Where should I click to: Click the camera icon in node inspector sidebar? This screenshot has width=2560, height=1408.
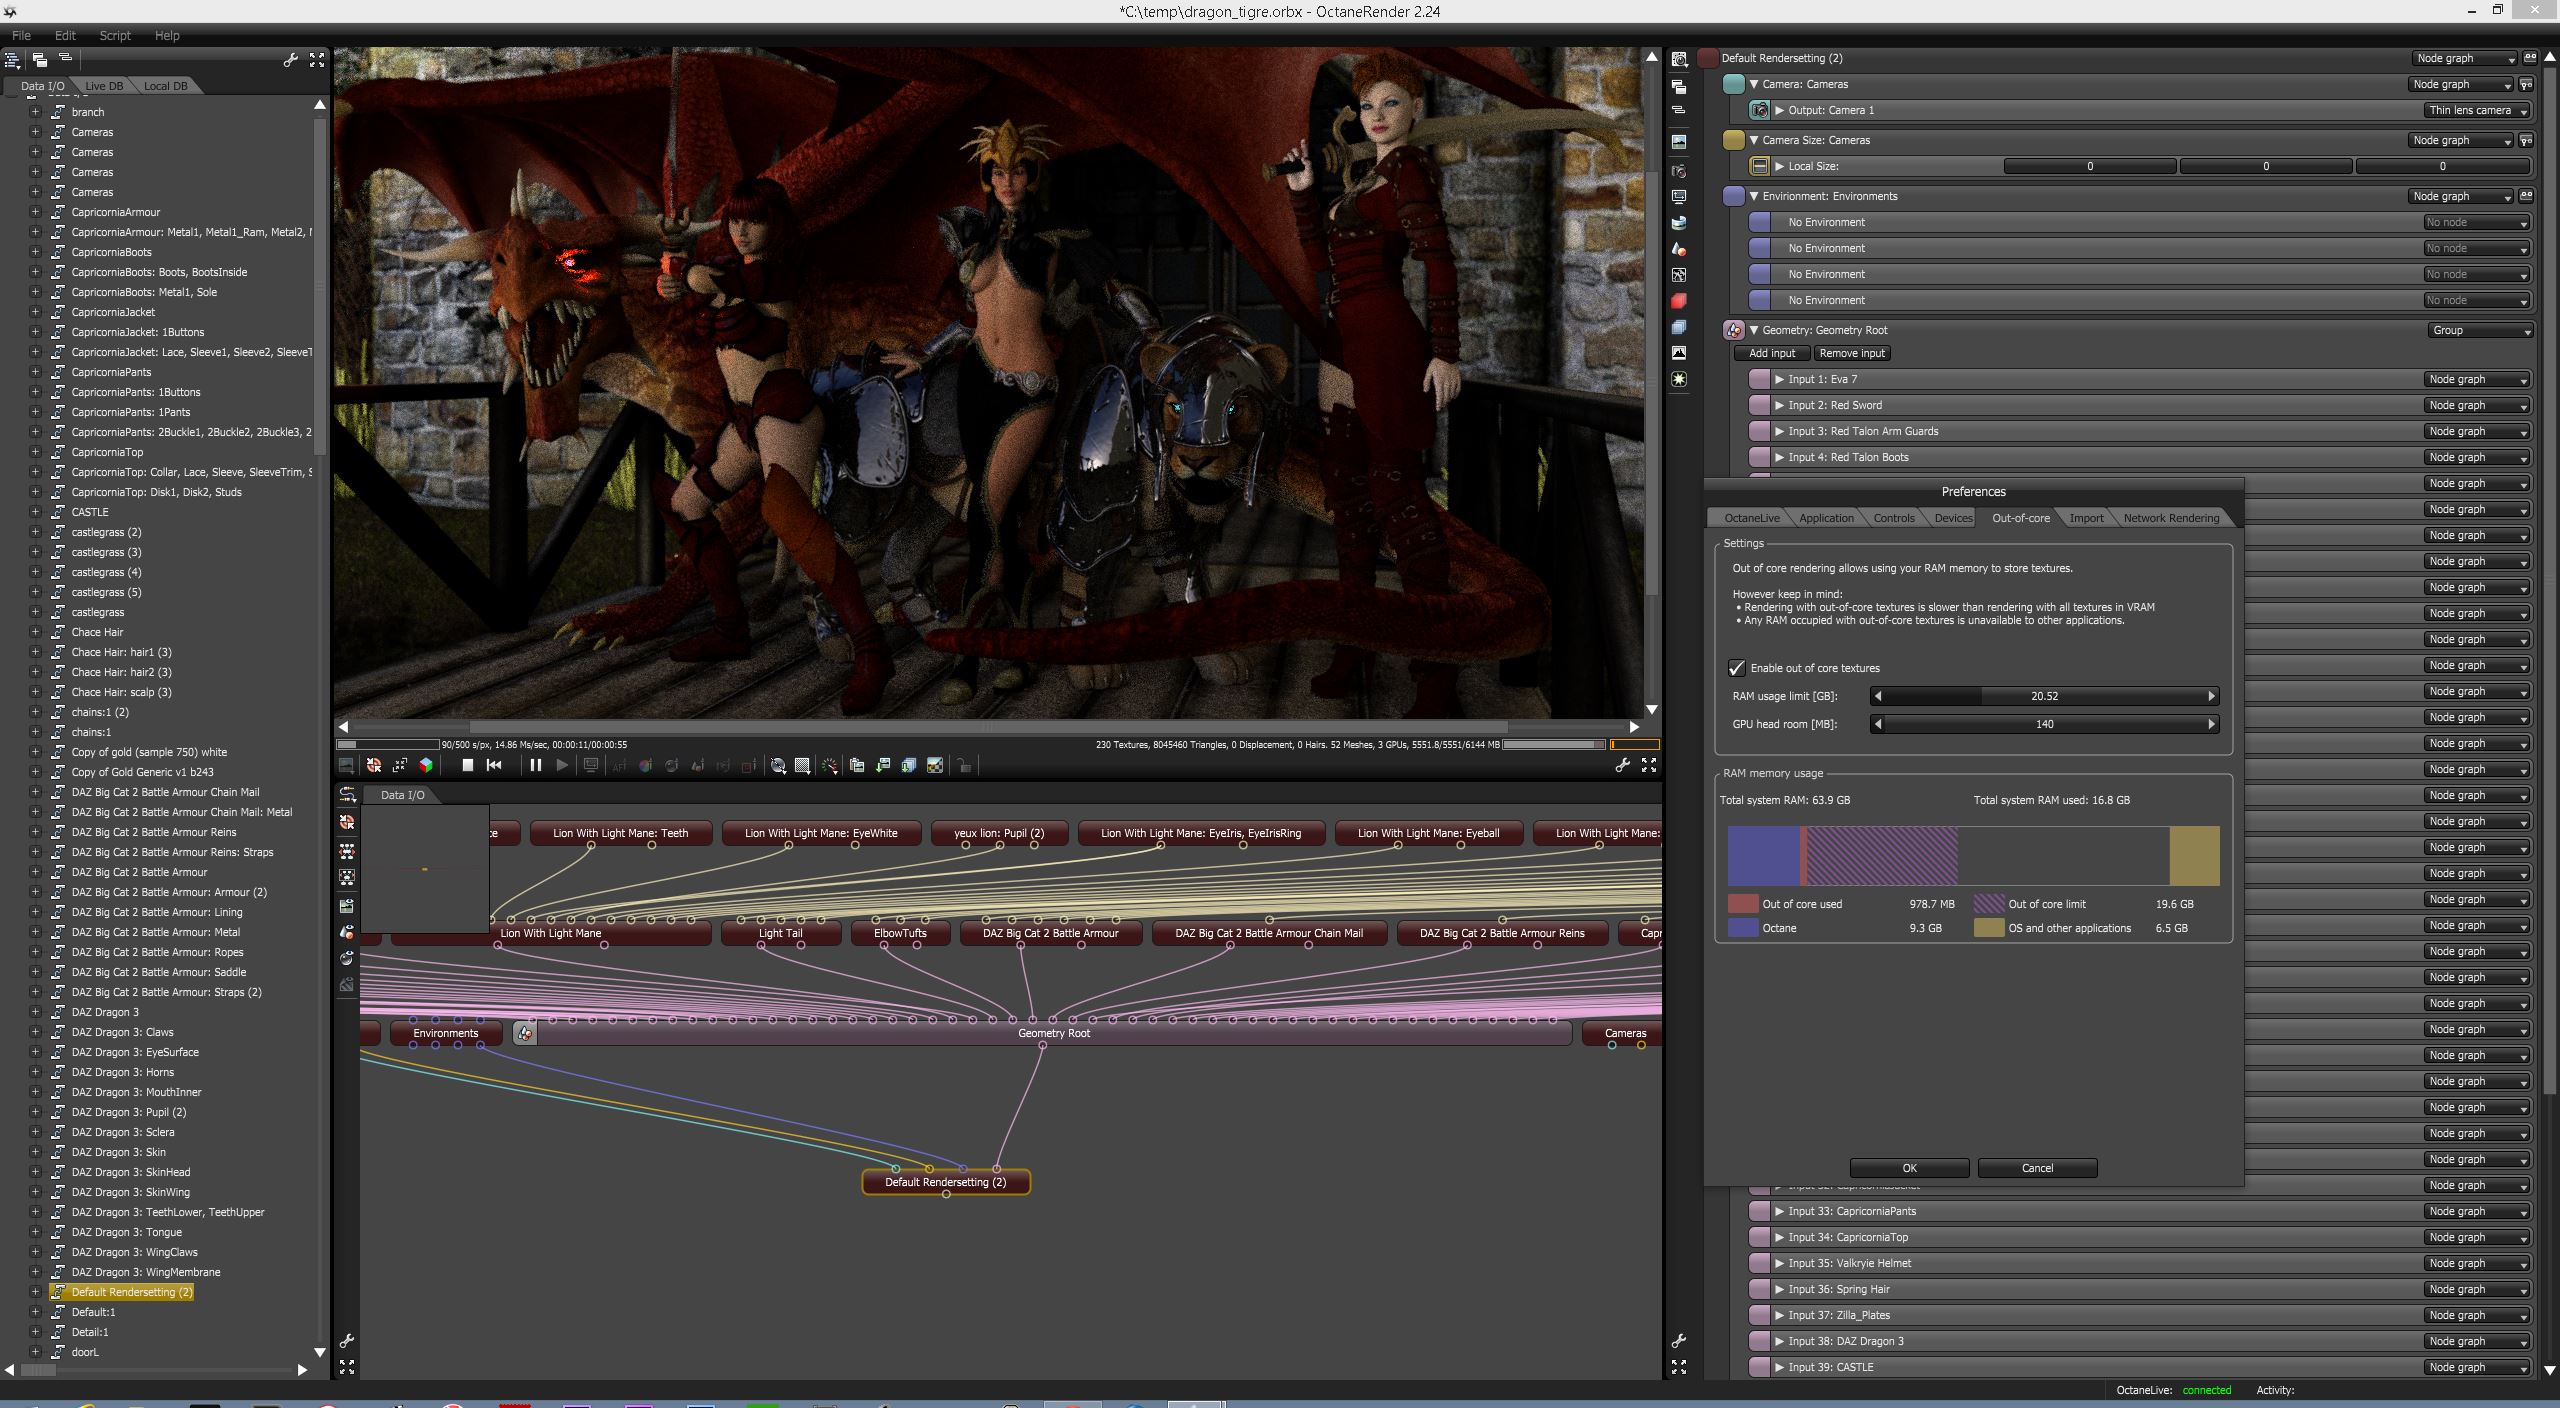point(1679,171)
